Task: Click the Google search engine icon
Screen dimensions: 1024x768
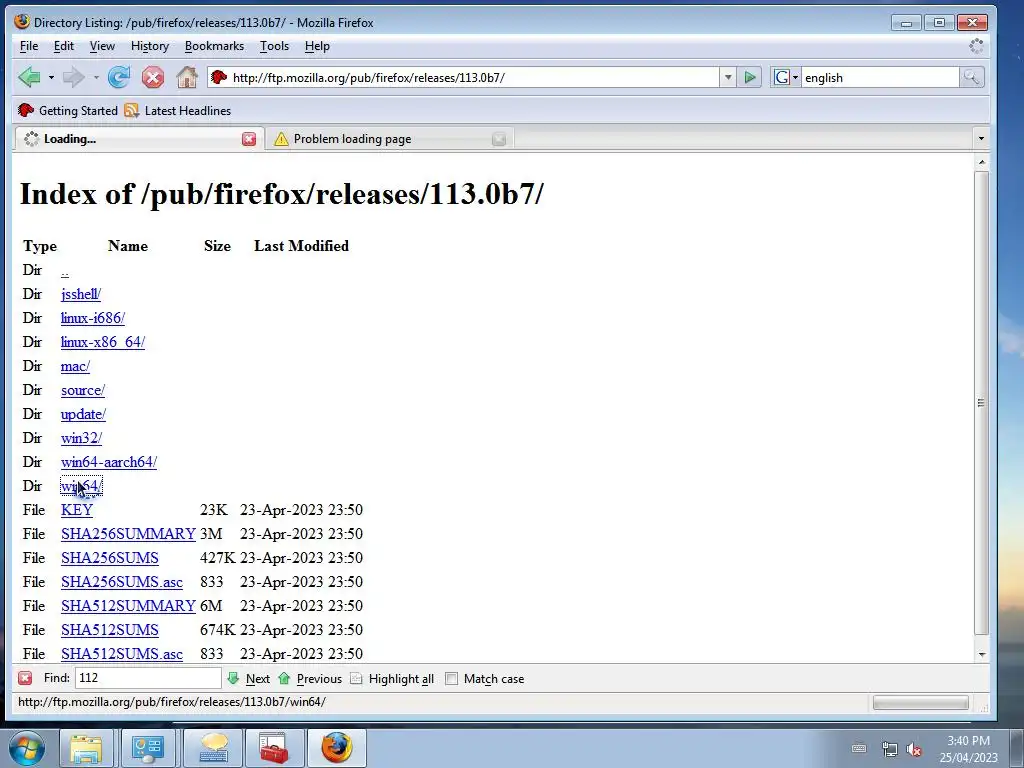Action: [781, 78]
